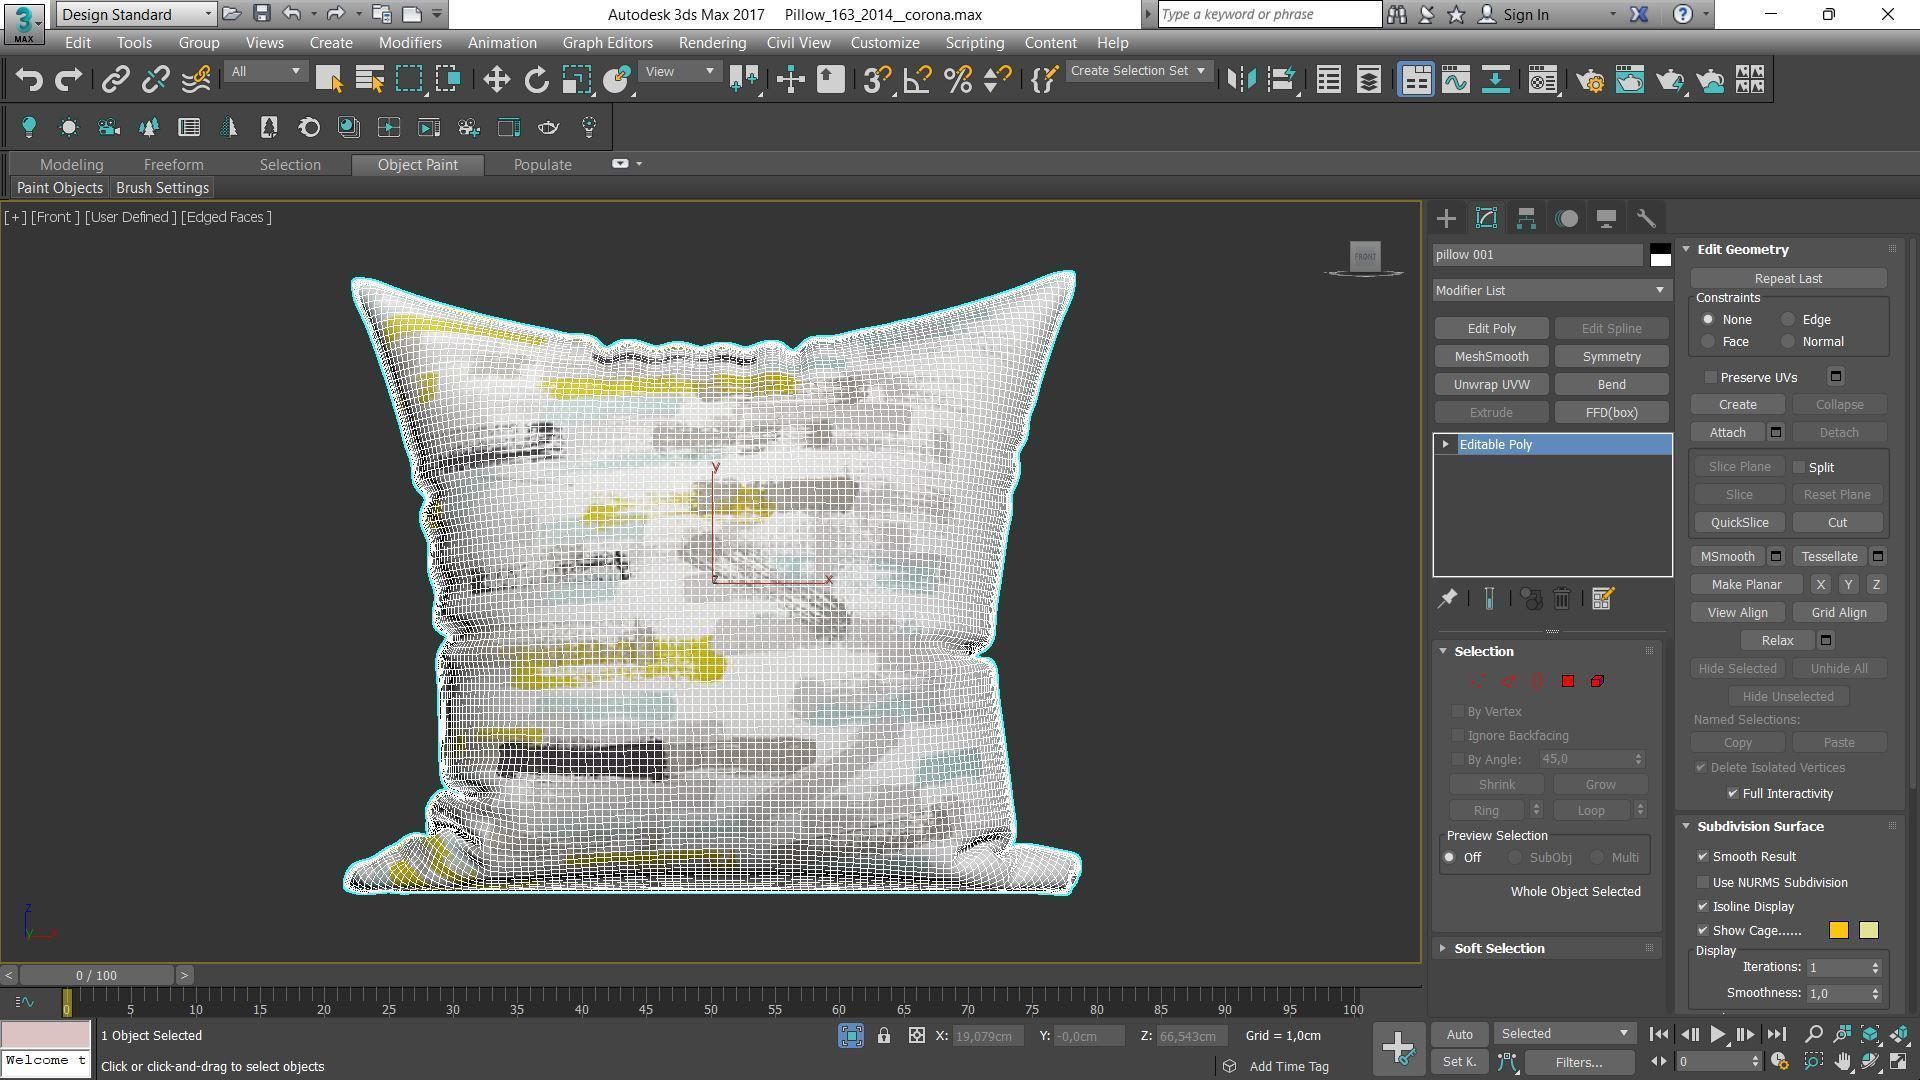Switch to Hierarchy command panel tab

(1526, 218)
